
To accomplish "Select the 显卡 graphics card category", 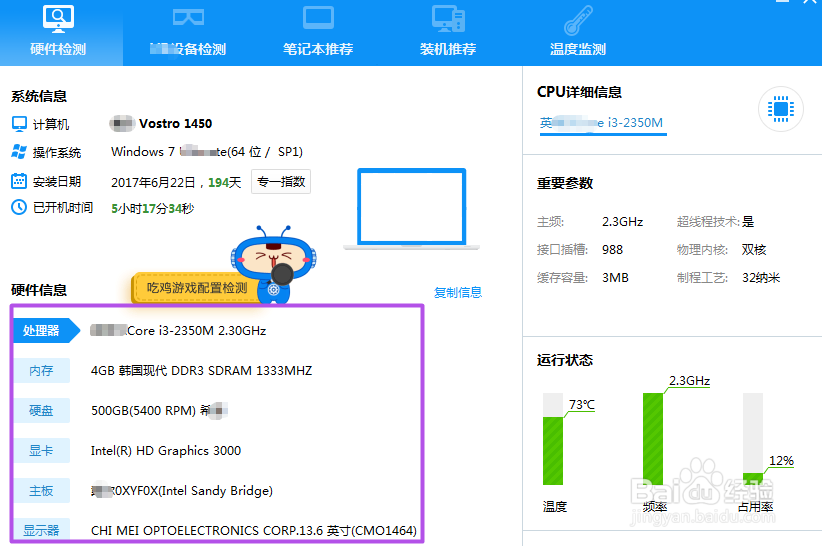I will point(41,451).
